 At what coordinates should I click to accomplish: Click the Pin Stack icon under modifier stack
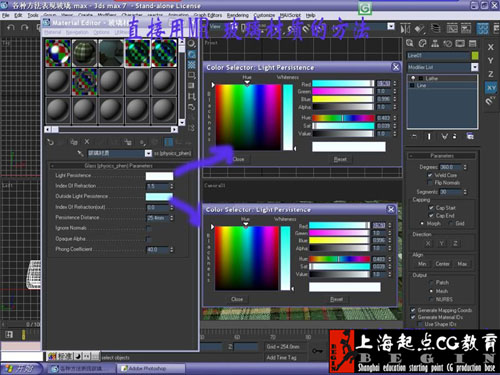pos(414,136)
